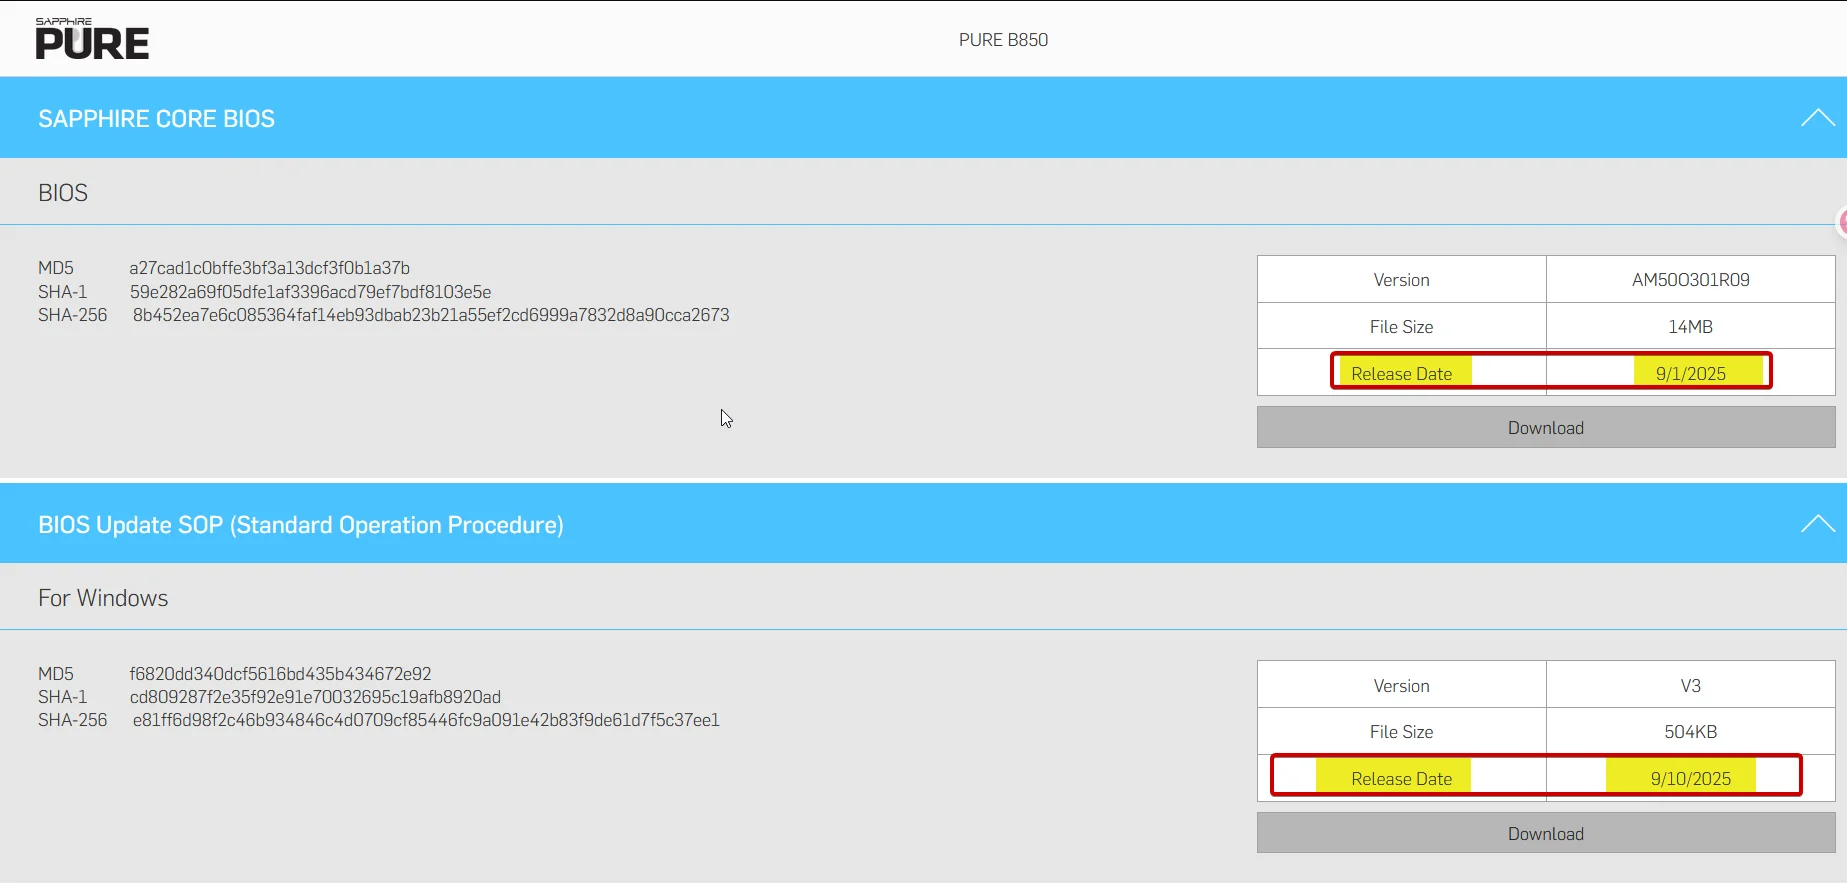Select the SHA-256 hash starting with 8b452ea7
Viewport: 1847px width, 884px height.
[x=431, y=315]
